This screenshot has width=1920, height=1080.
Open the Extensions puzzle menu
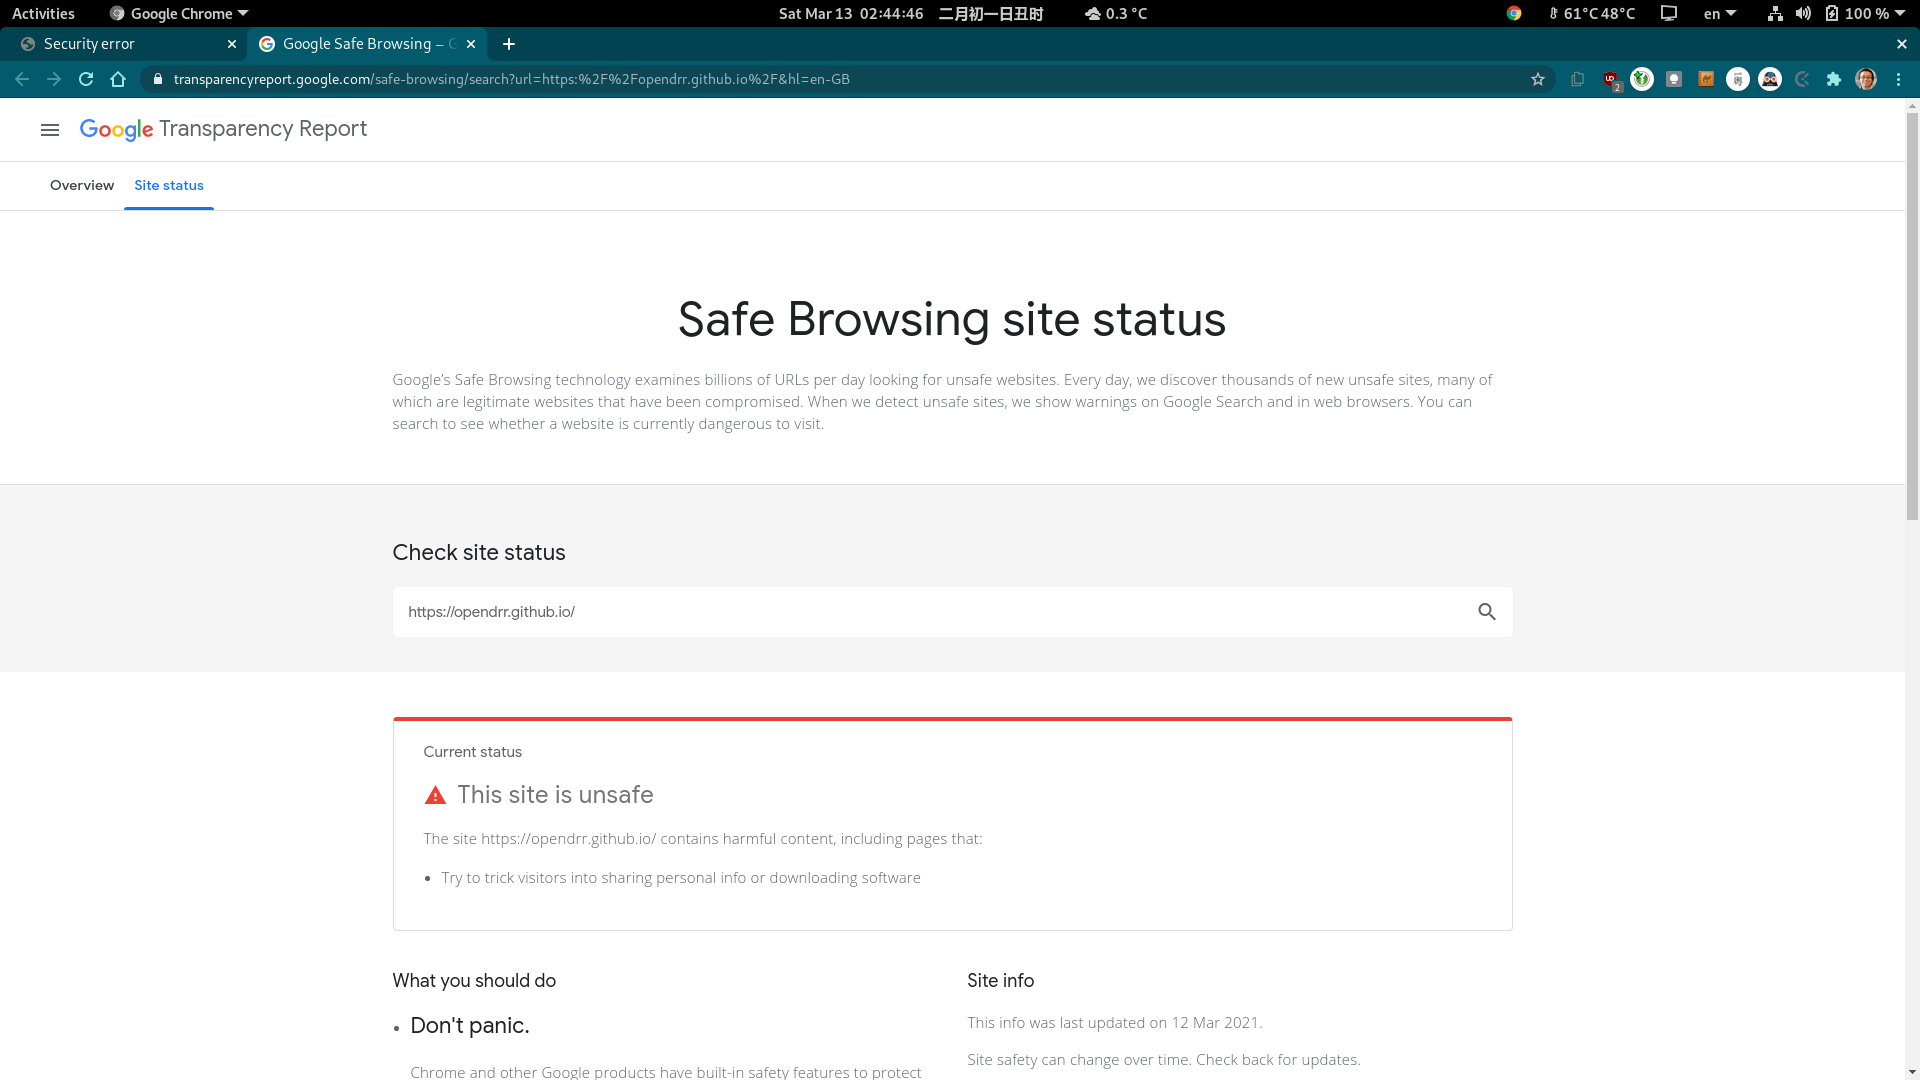[x=1834, y=79]
